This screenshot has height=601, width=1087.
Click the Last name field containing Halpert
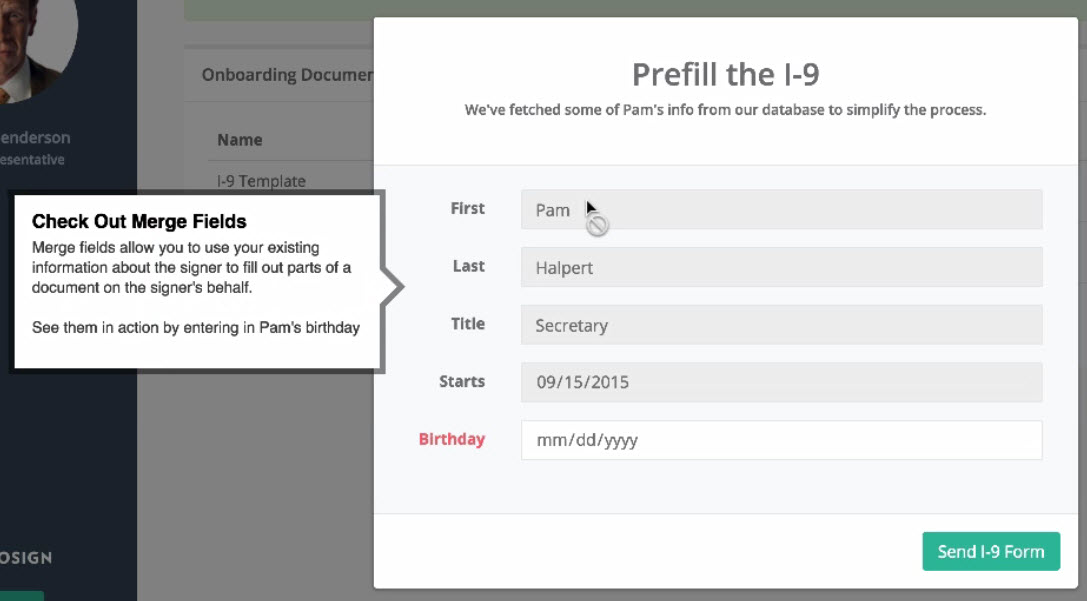click(781, 267)
